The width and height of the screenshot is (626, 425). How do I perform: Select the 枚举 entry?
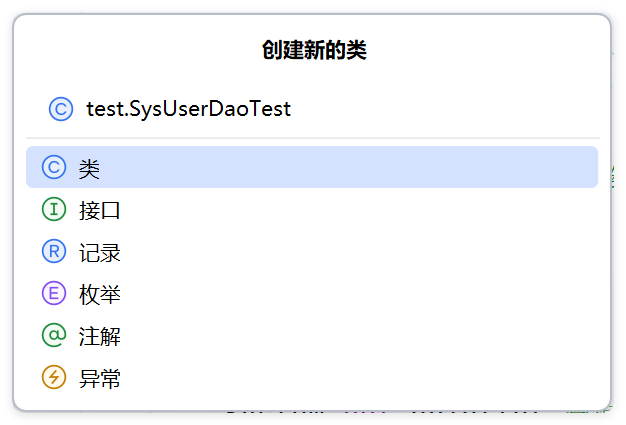pos(312,293)
